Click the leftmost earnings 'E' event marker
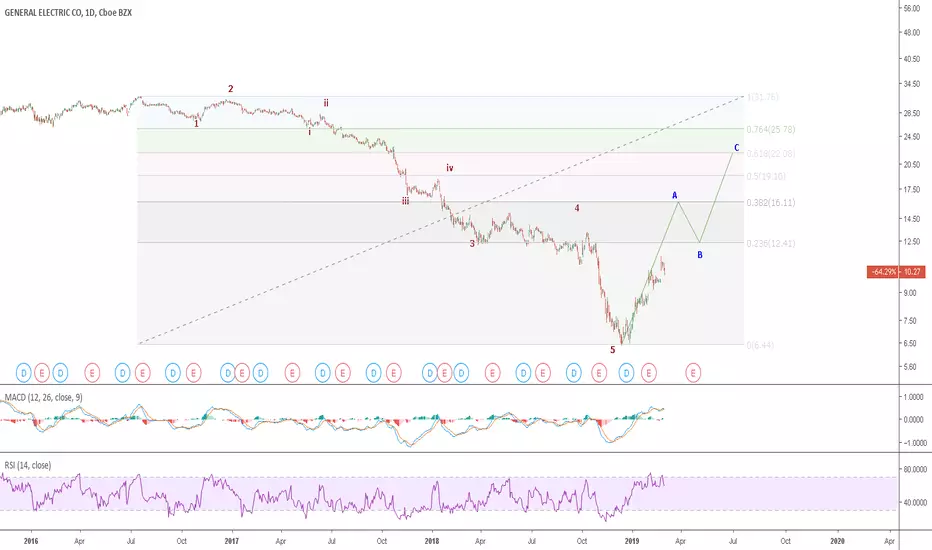932x550 pixels. [x=42, y=373]
